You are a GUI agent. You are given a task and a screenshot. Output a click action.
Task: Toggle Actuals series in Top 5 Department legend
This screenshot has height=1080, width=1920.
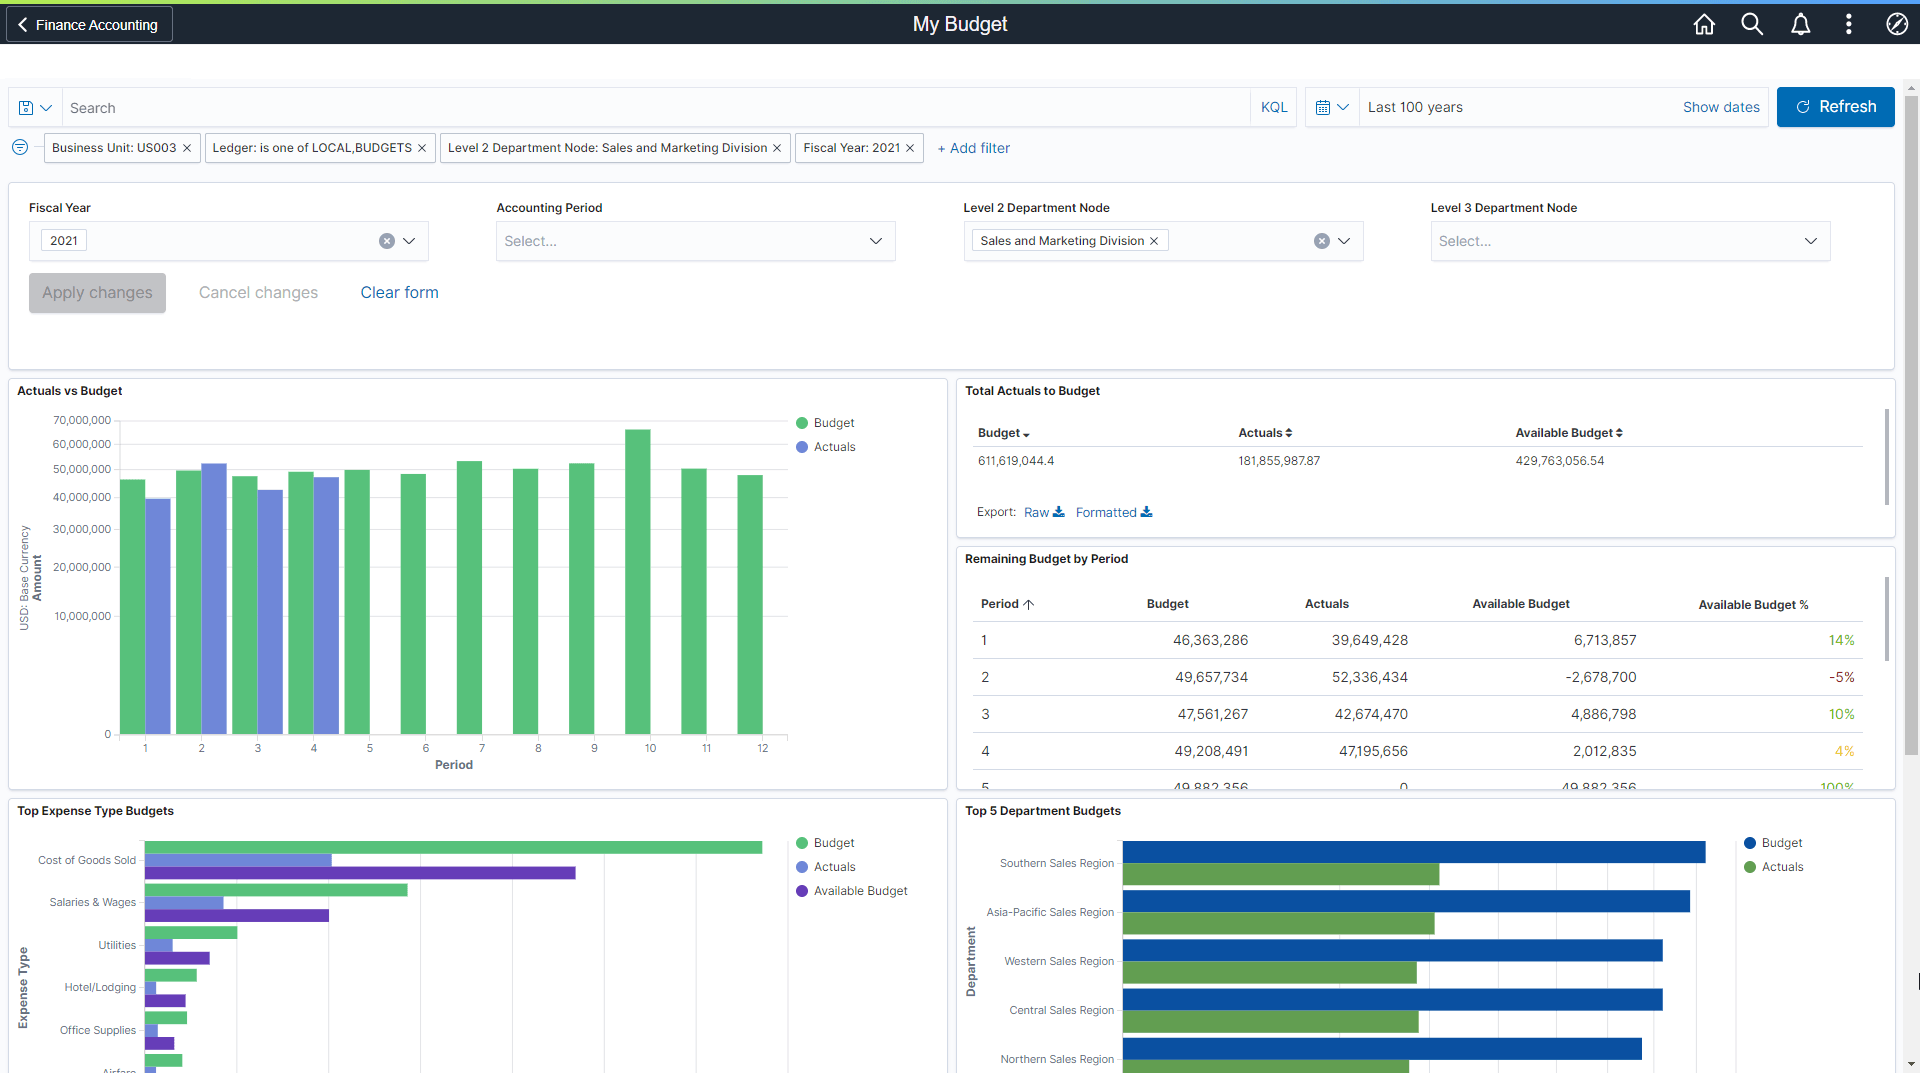[x=1781, y=867]
